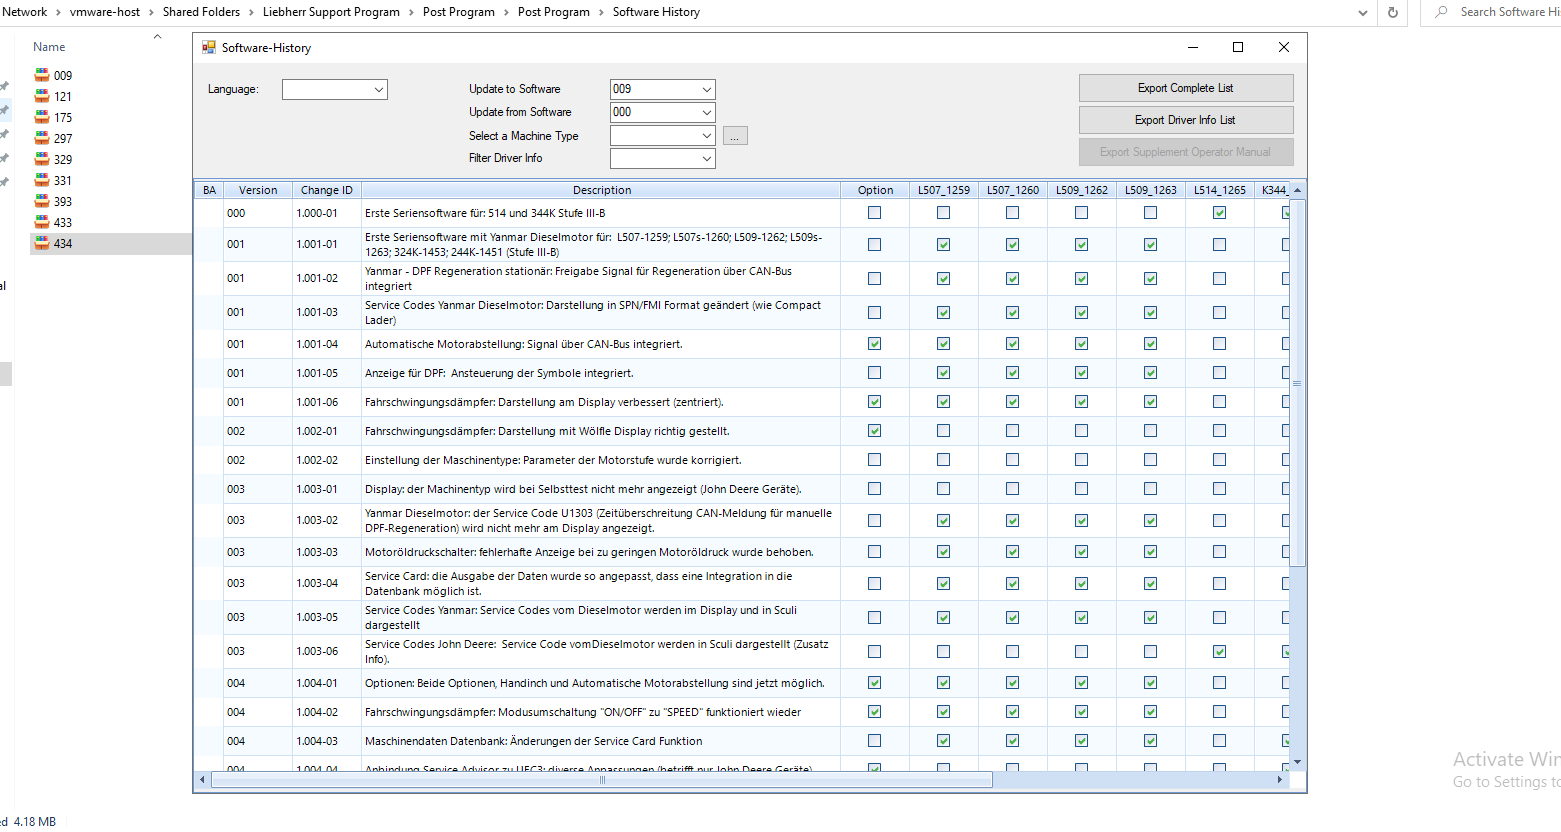Toggle Option checkbox for change 1.000-01

tap(875, 213)
